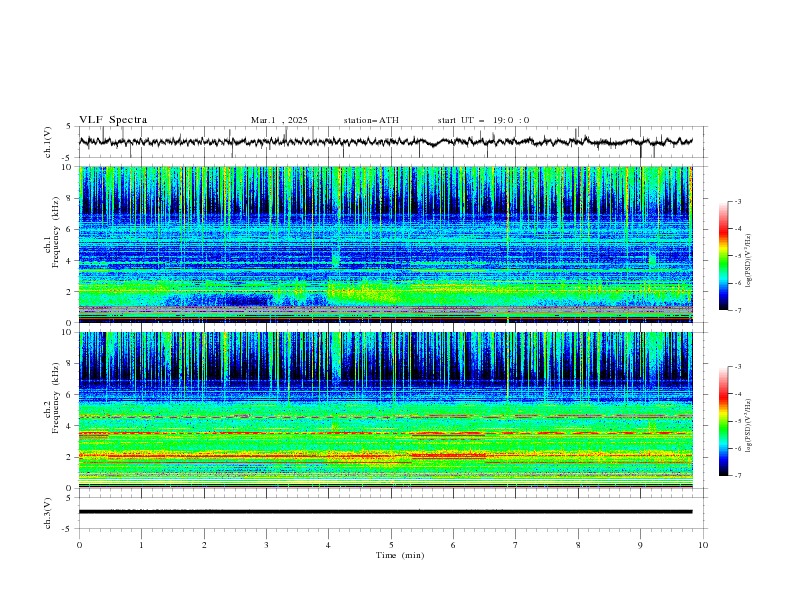Click the ch.1 spectrogram color bar
This screenshot has width=792, height=612.
(724, 256)
